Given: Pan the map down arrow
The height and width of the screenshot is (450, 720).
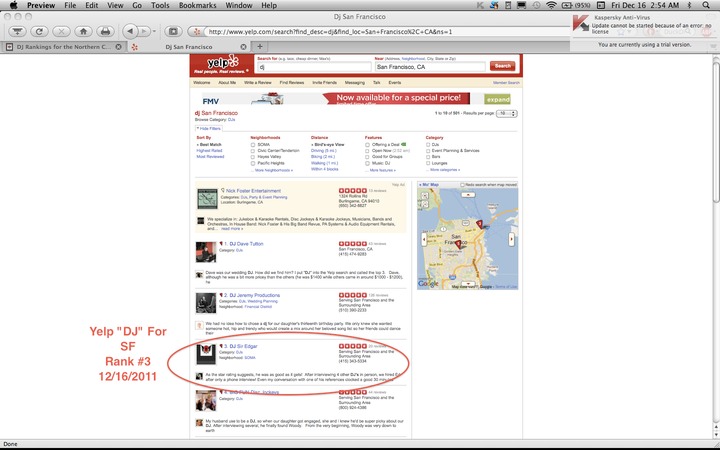Looking at the screenshot, I should coord(468,284).
